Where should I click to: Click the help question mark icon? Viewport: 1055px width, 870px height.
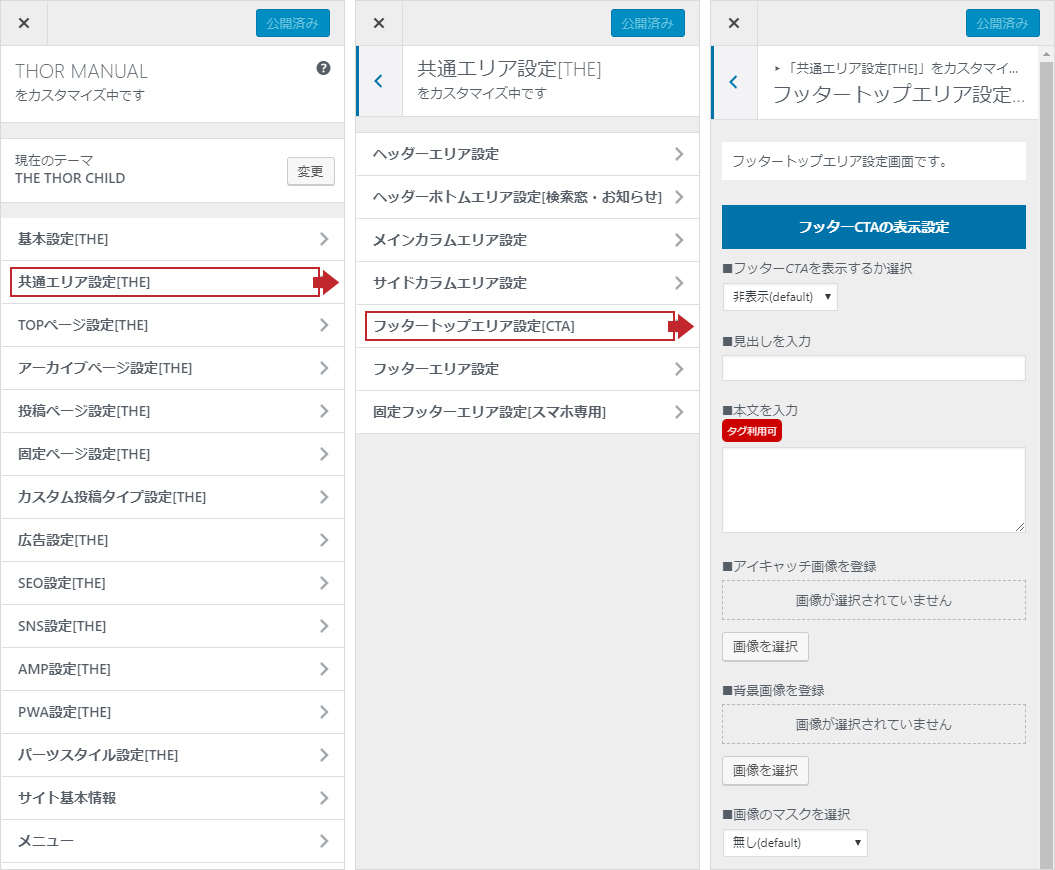pyautogui.click(x=323, y=69)
